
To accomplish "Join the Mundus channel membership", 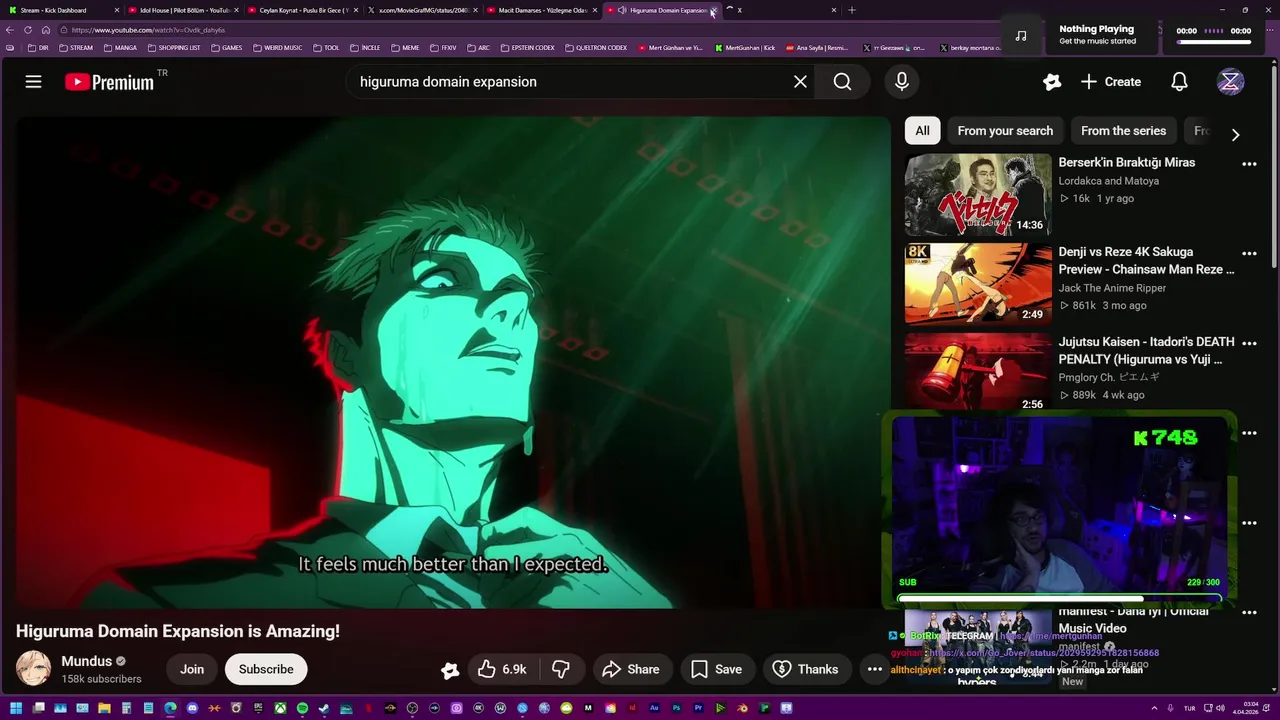I will pyautogui.click(x=192, y=669).
